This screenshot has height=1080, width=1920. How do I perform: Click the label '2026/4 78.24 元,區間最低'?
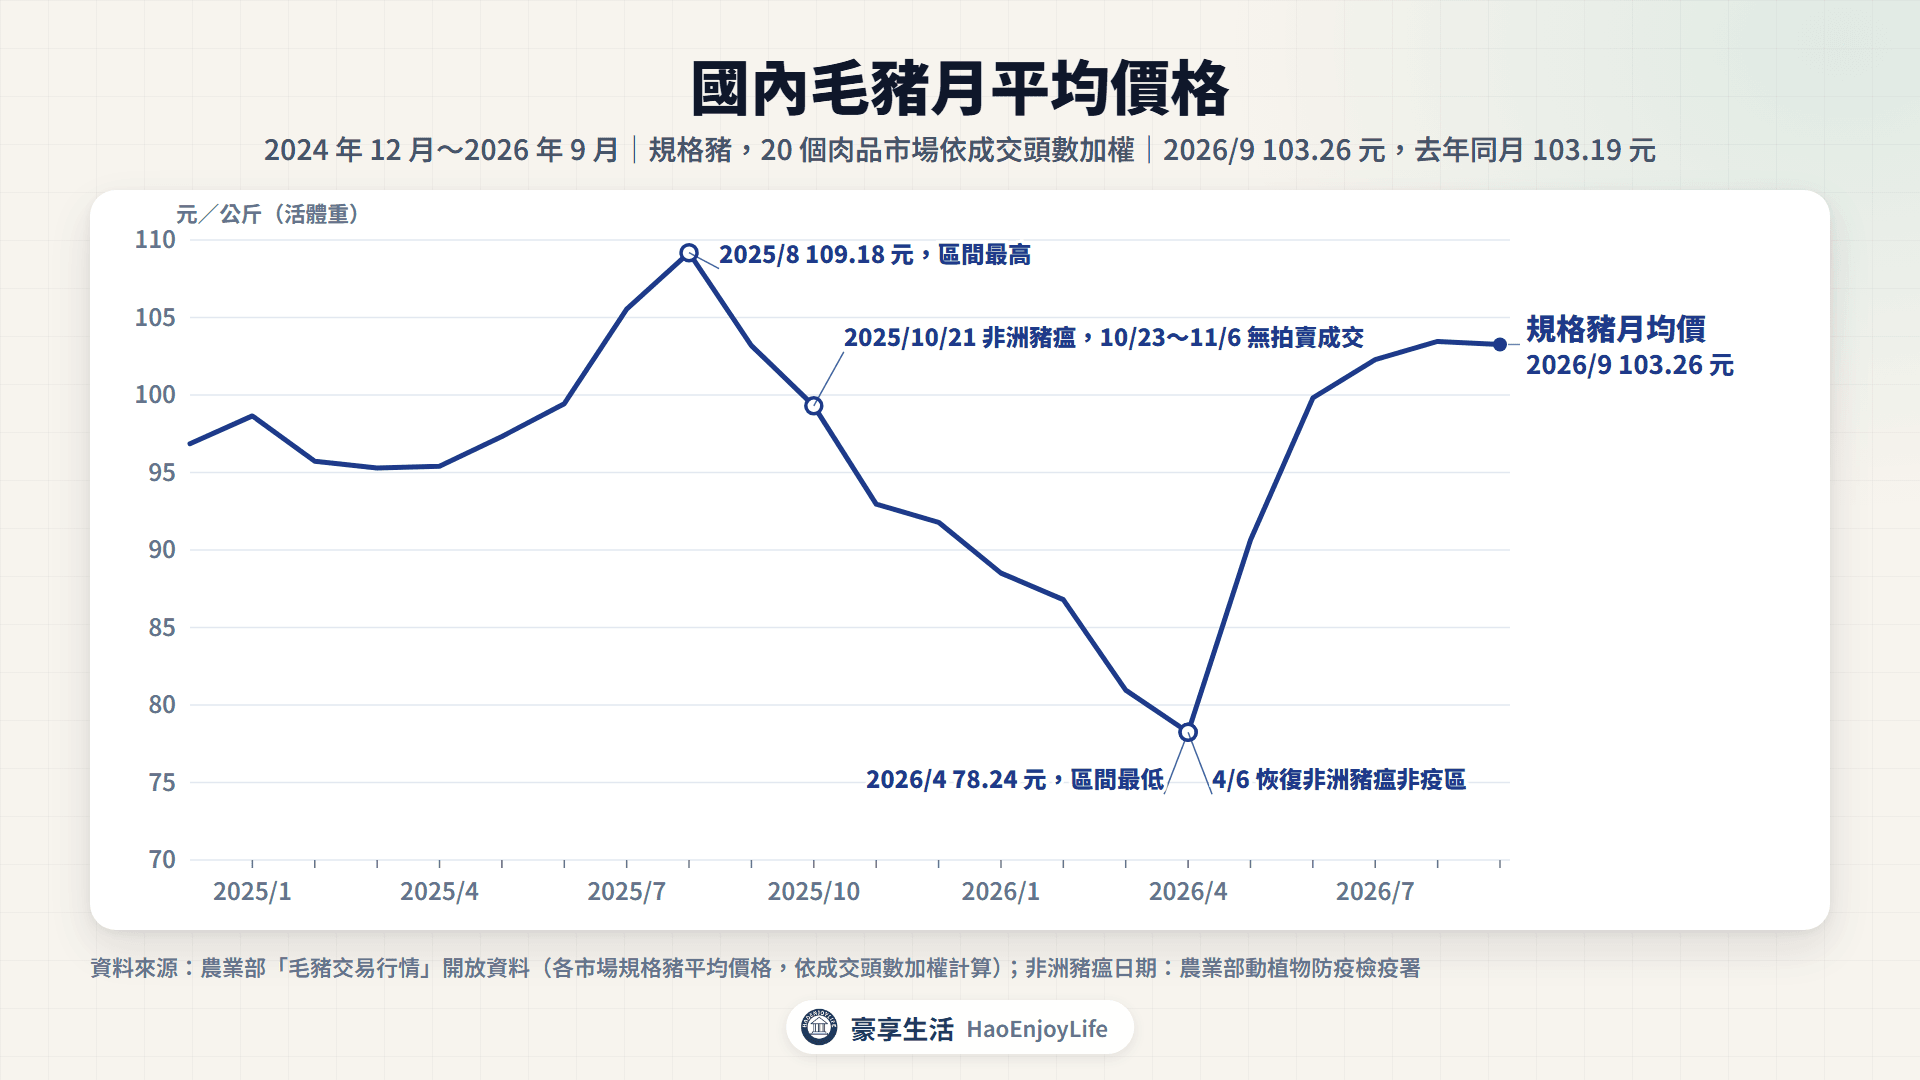tap(1015, 780)
